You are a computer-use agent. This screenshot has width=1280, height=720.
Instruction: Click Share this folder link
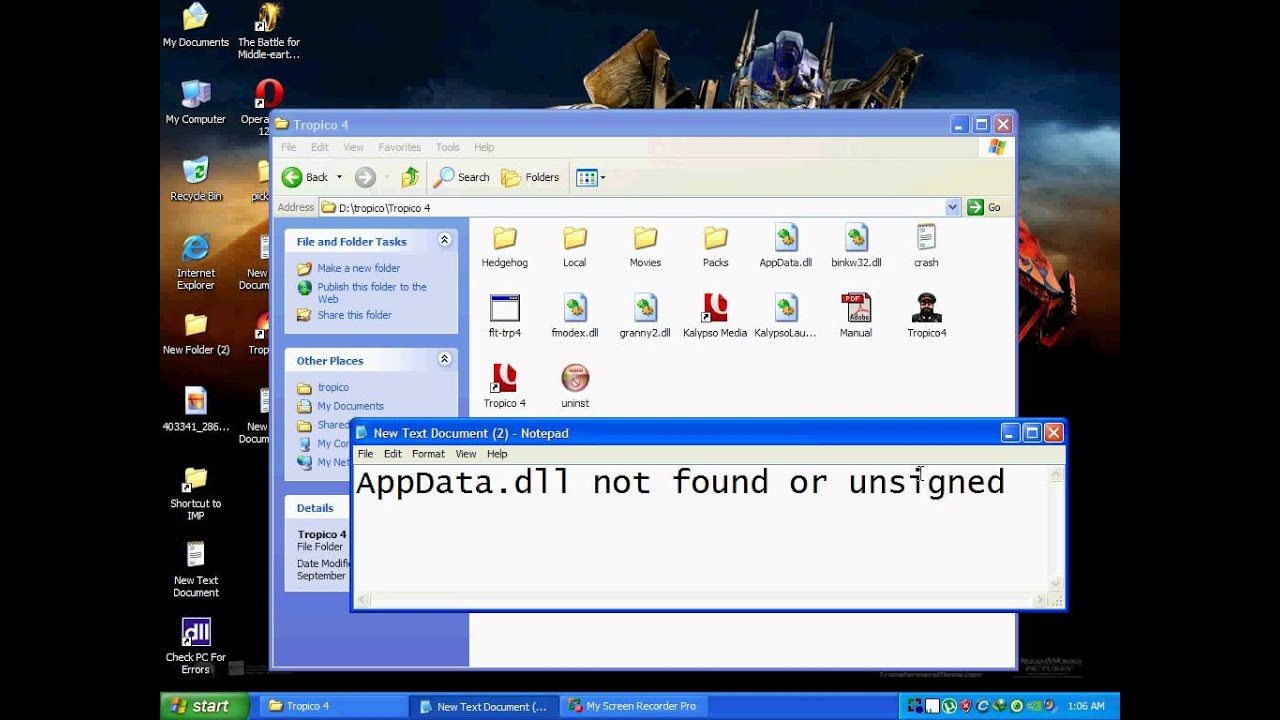coord(354,315)
